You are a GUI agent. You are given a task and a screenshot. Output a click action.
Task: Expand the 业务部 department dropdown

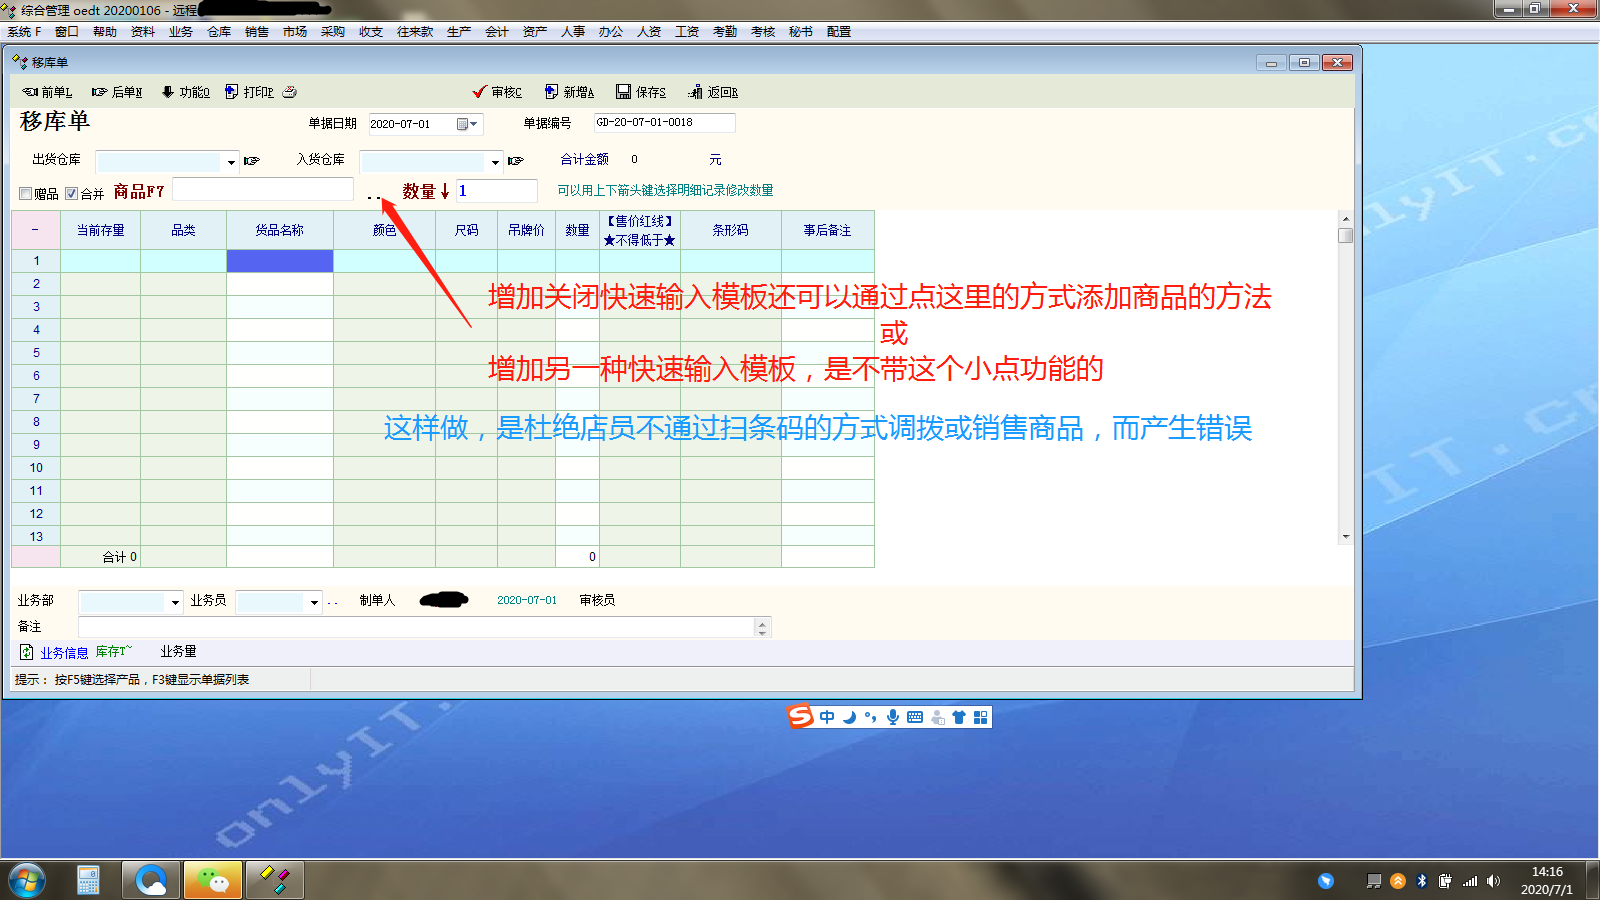pos(175,602)
